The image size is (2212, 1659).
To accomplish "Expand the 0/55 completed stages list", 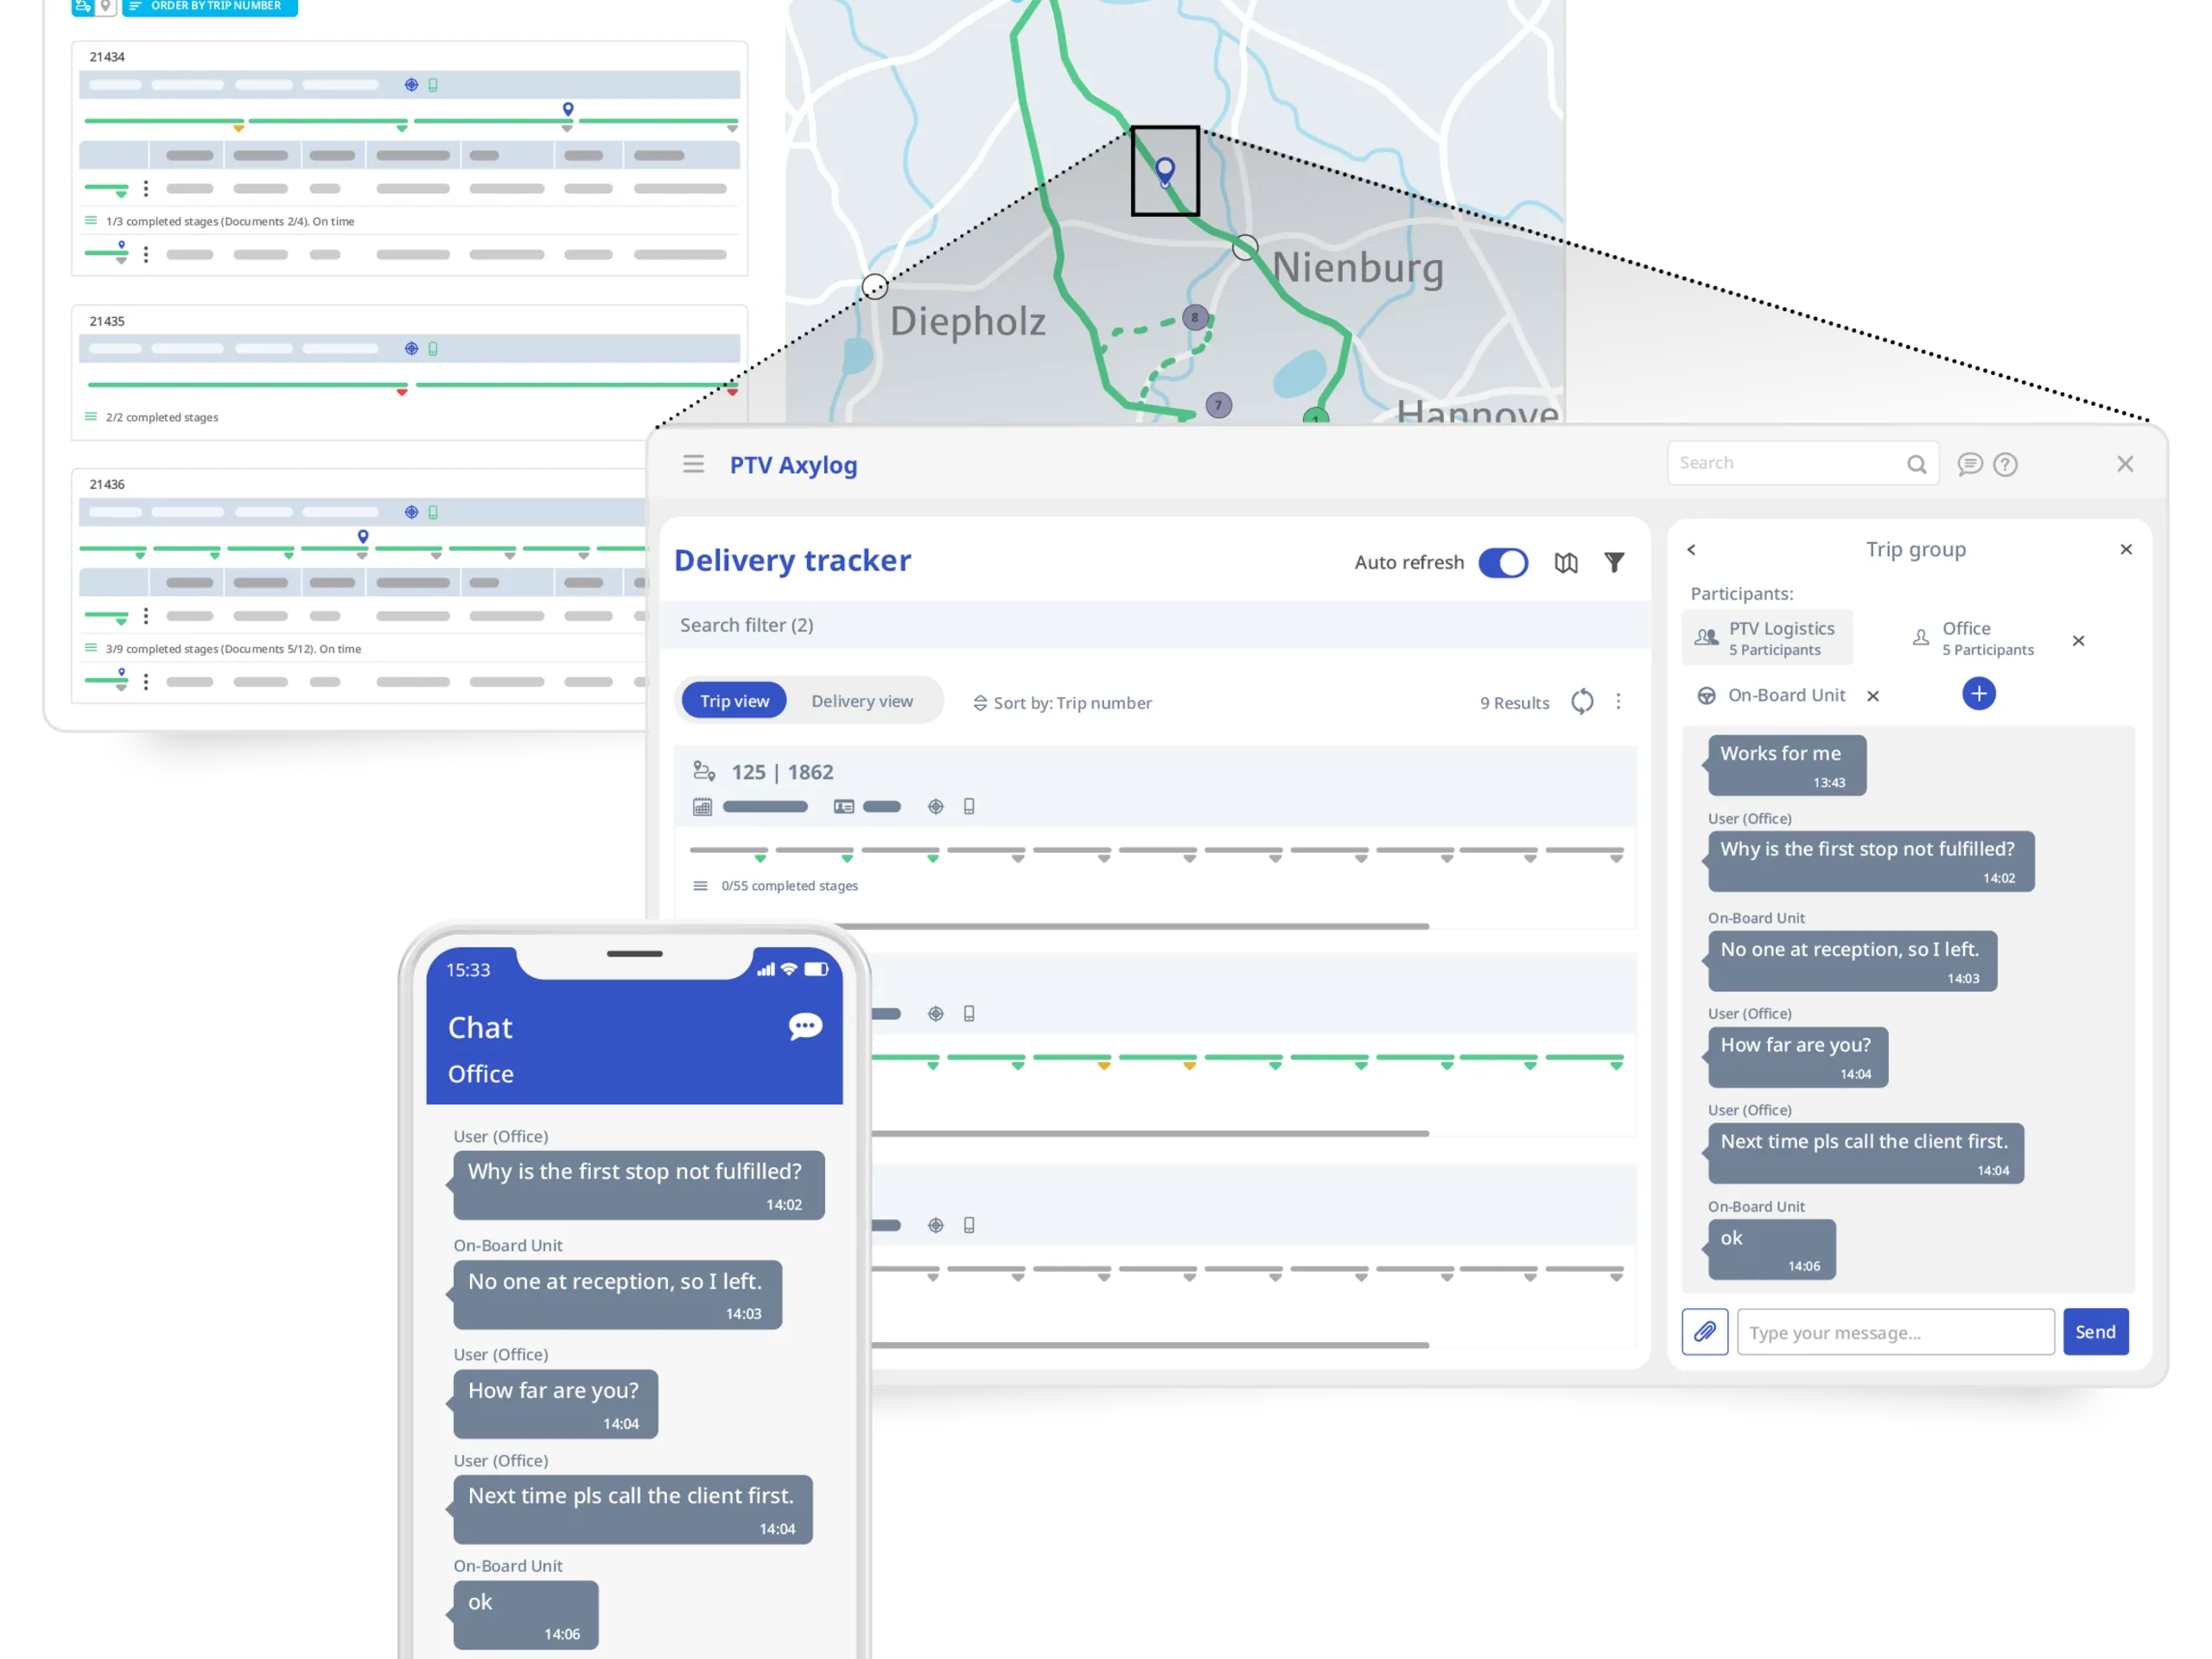I will [x=776, y=886].
